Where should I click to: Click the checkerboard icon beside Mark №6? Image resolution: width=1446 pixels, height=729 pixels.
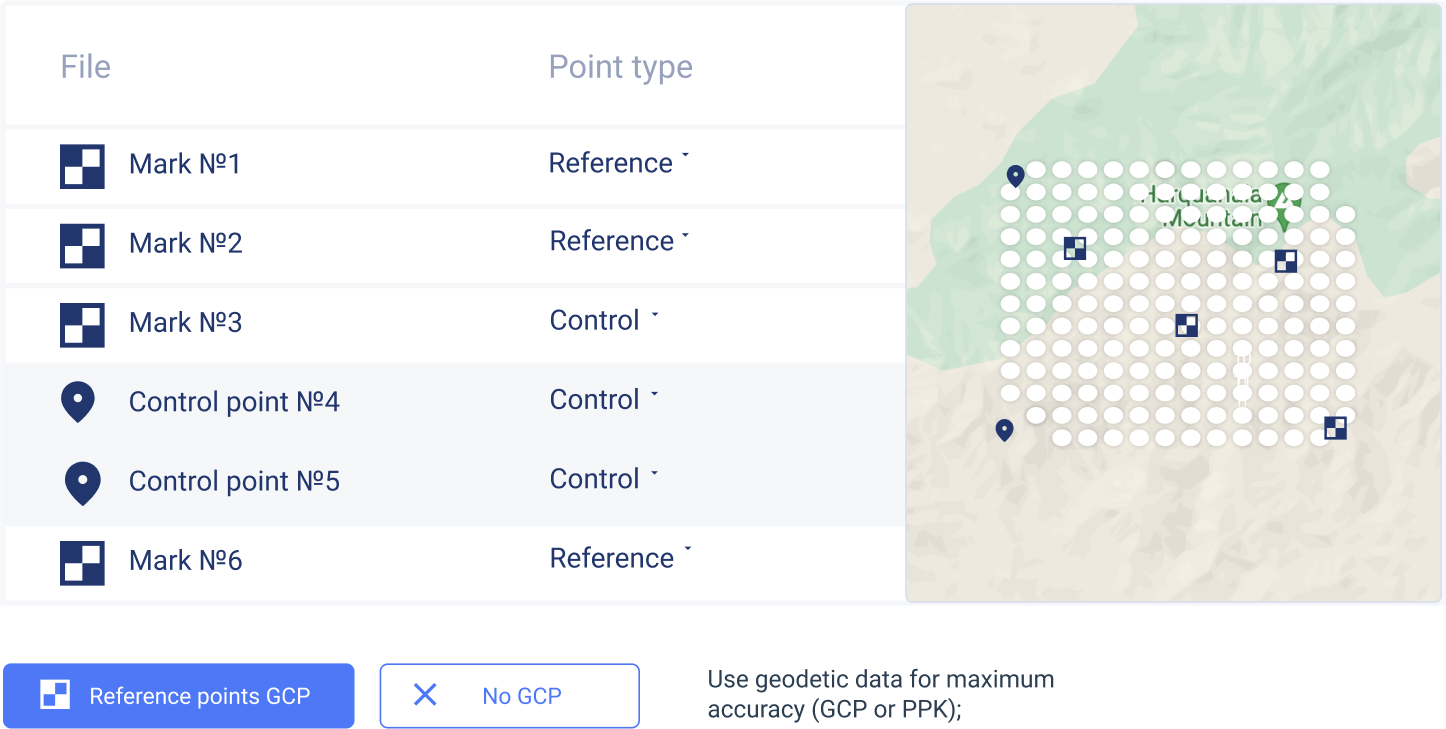click(x=82, y=563)
